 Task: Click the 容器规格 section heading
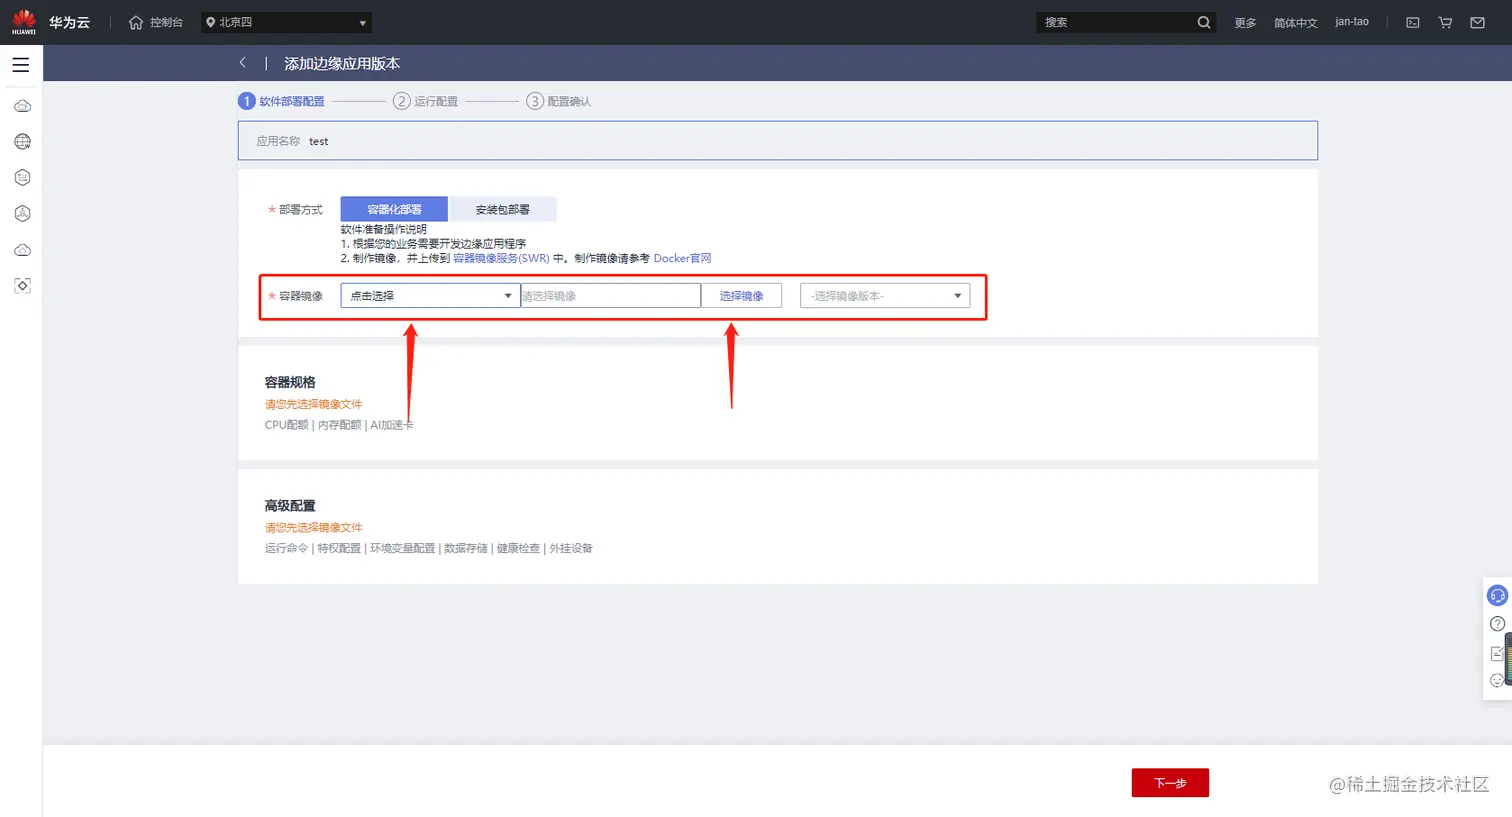(x=290, y=382)
